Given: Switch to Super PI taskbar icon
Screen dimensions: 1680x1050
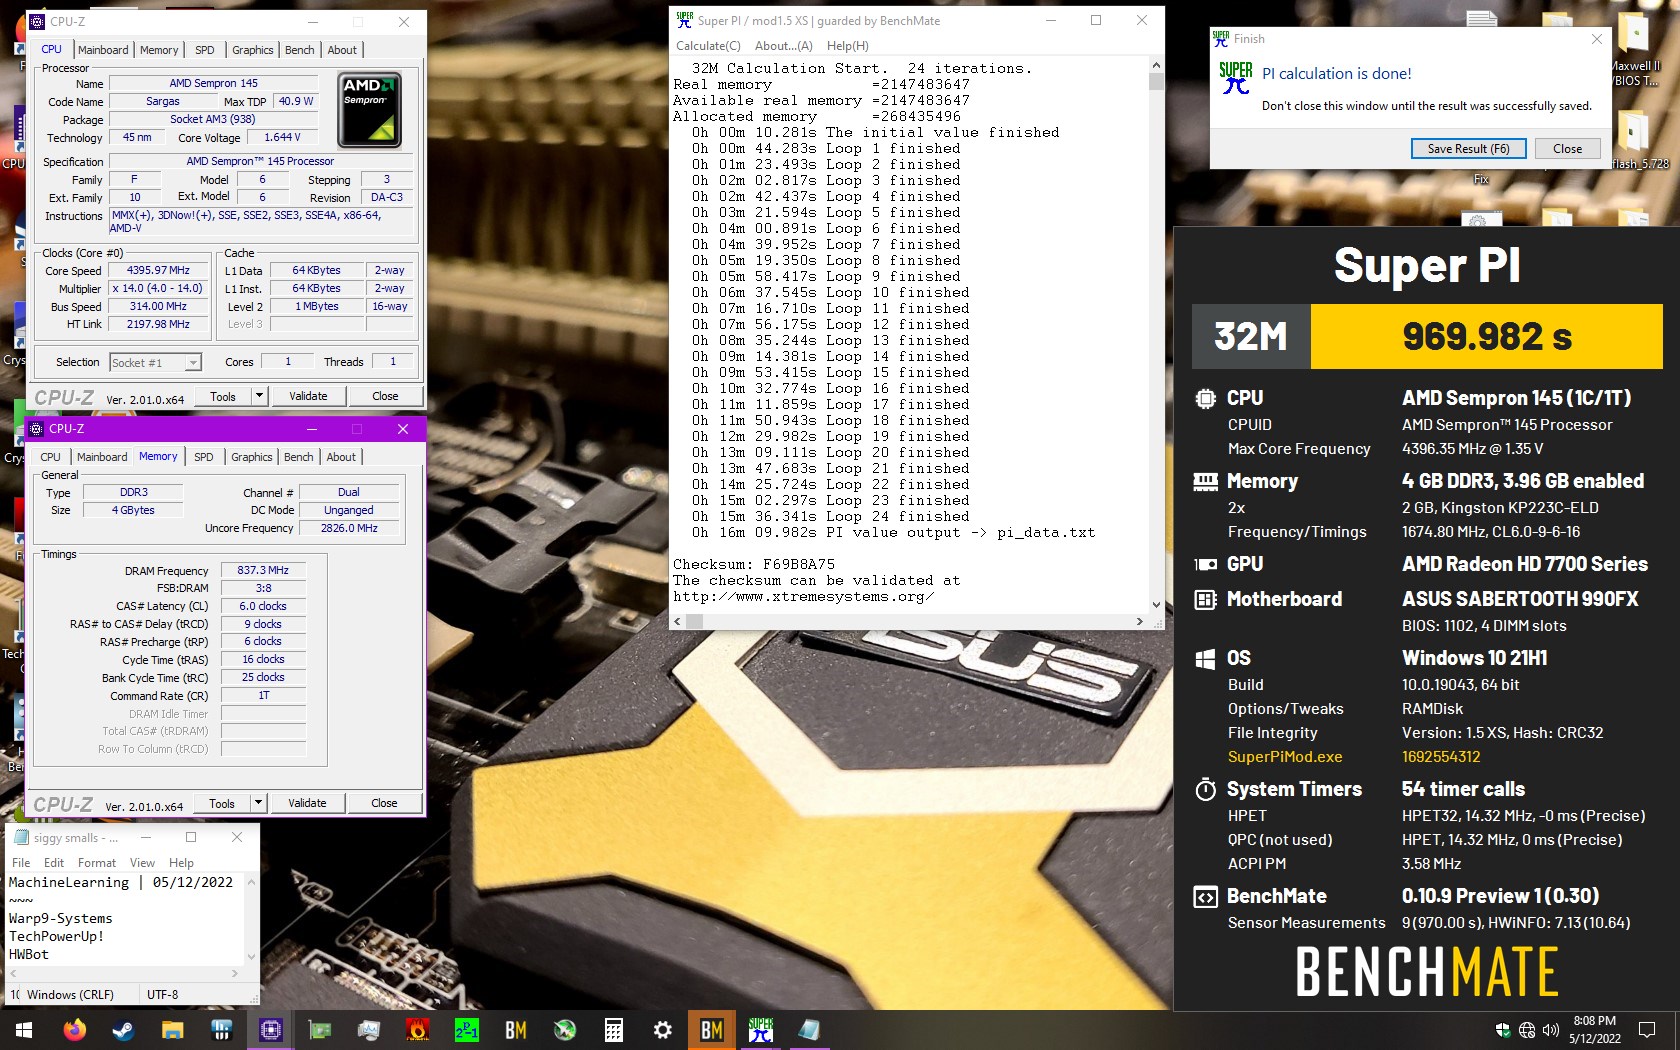Looking at the screenshot, I should point(760,1030).
